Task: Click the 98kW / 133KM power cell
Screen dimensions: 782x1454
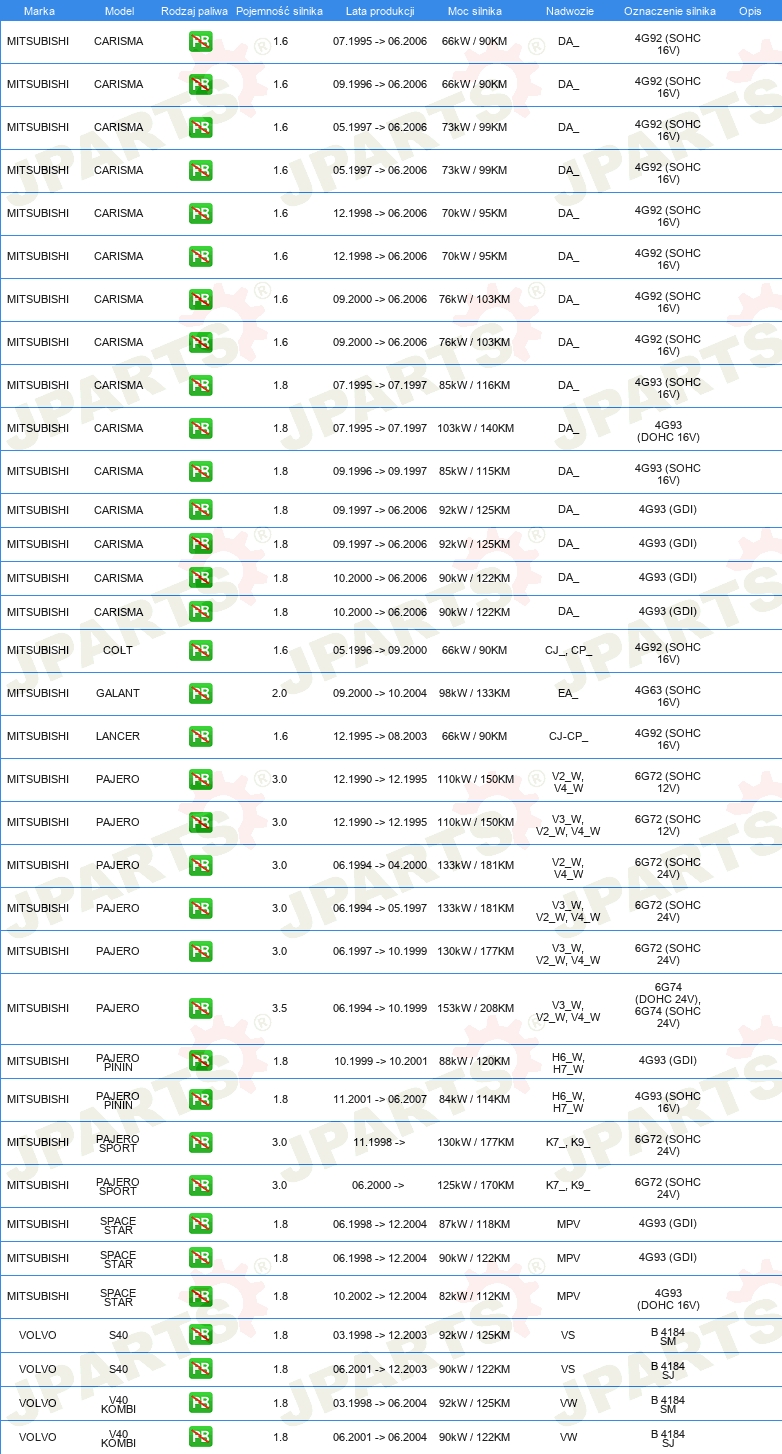Action: [474, 693]
